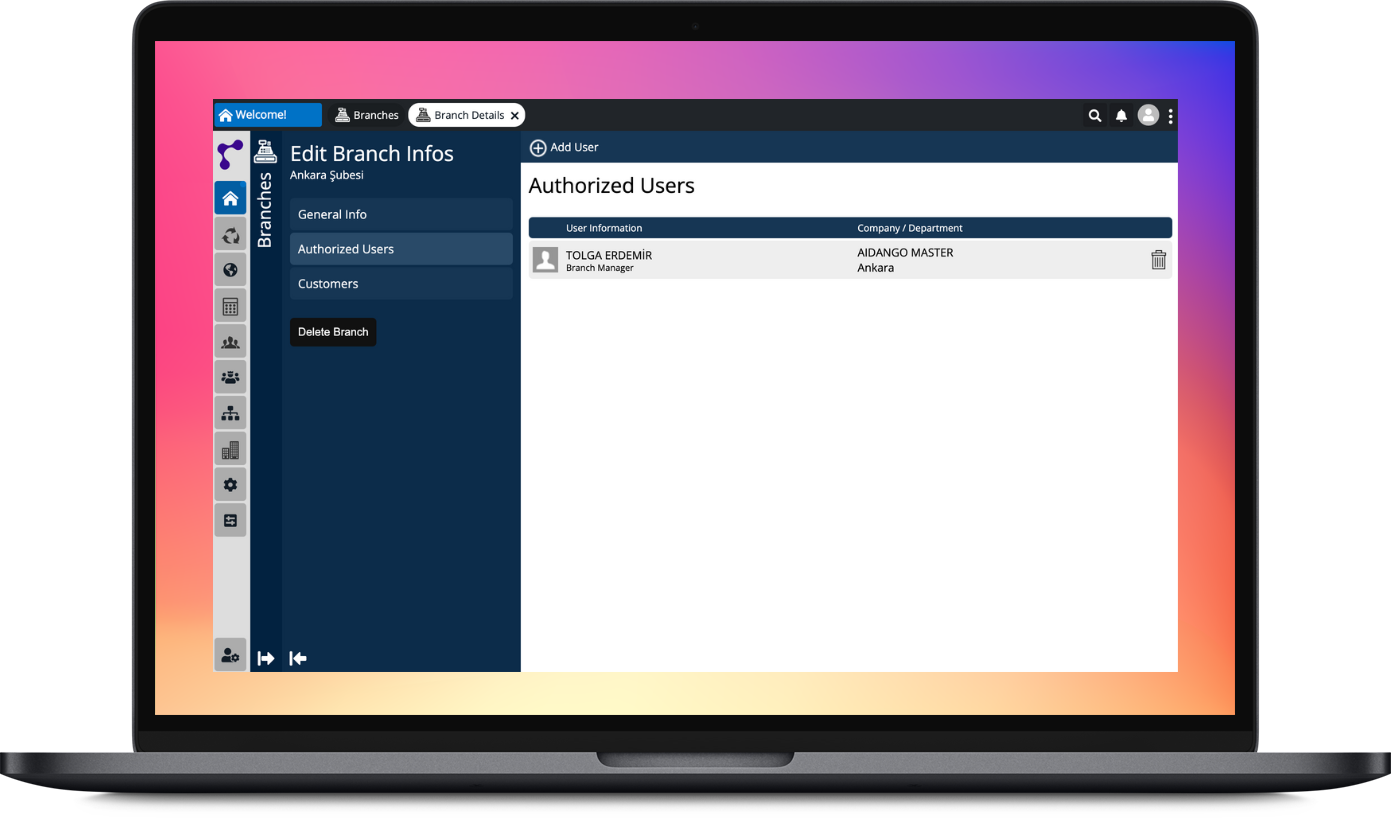
Task: Open the buildings icon in the sidebar
Action: pos(230,450)
